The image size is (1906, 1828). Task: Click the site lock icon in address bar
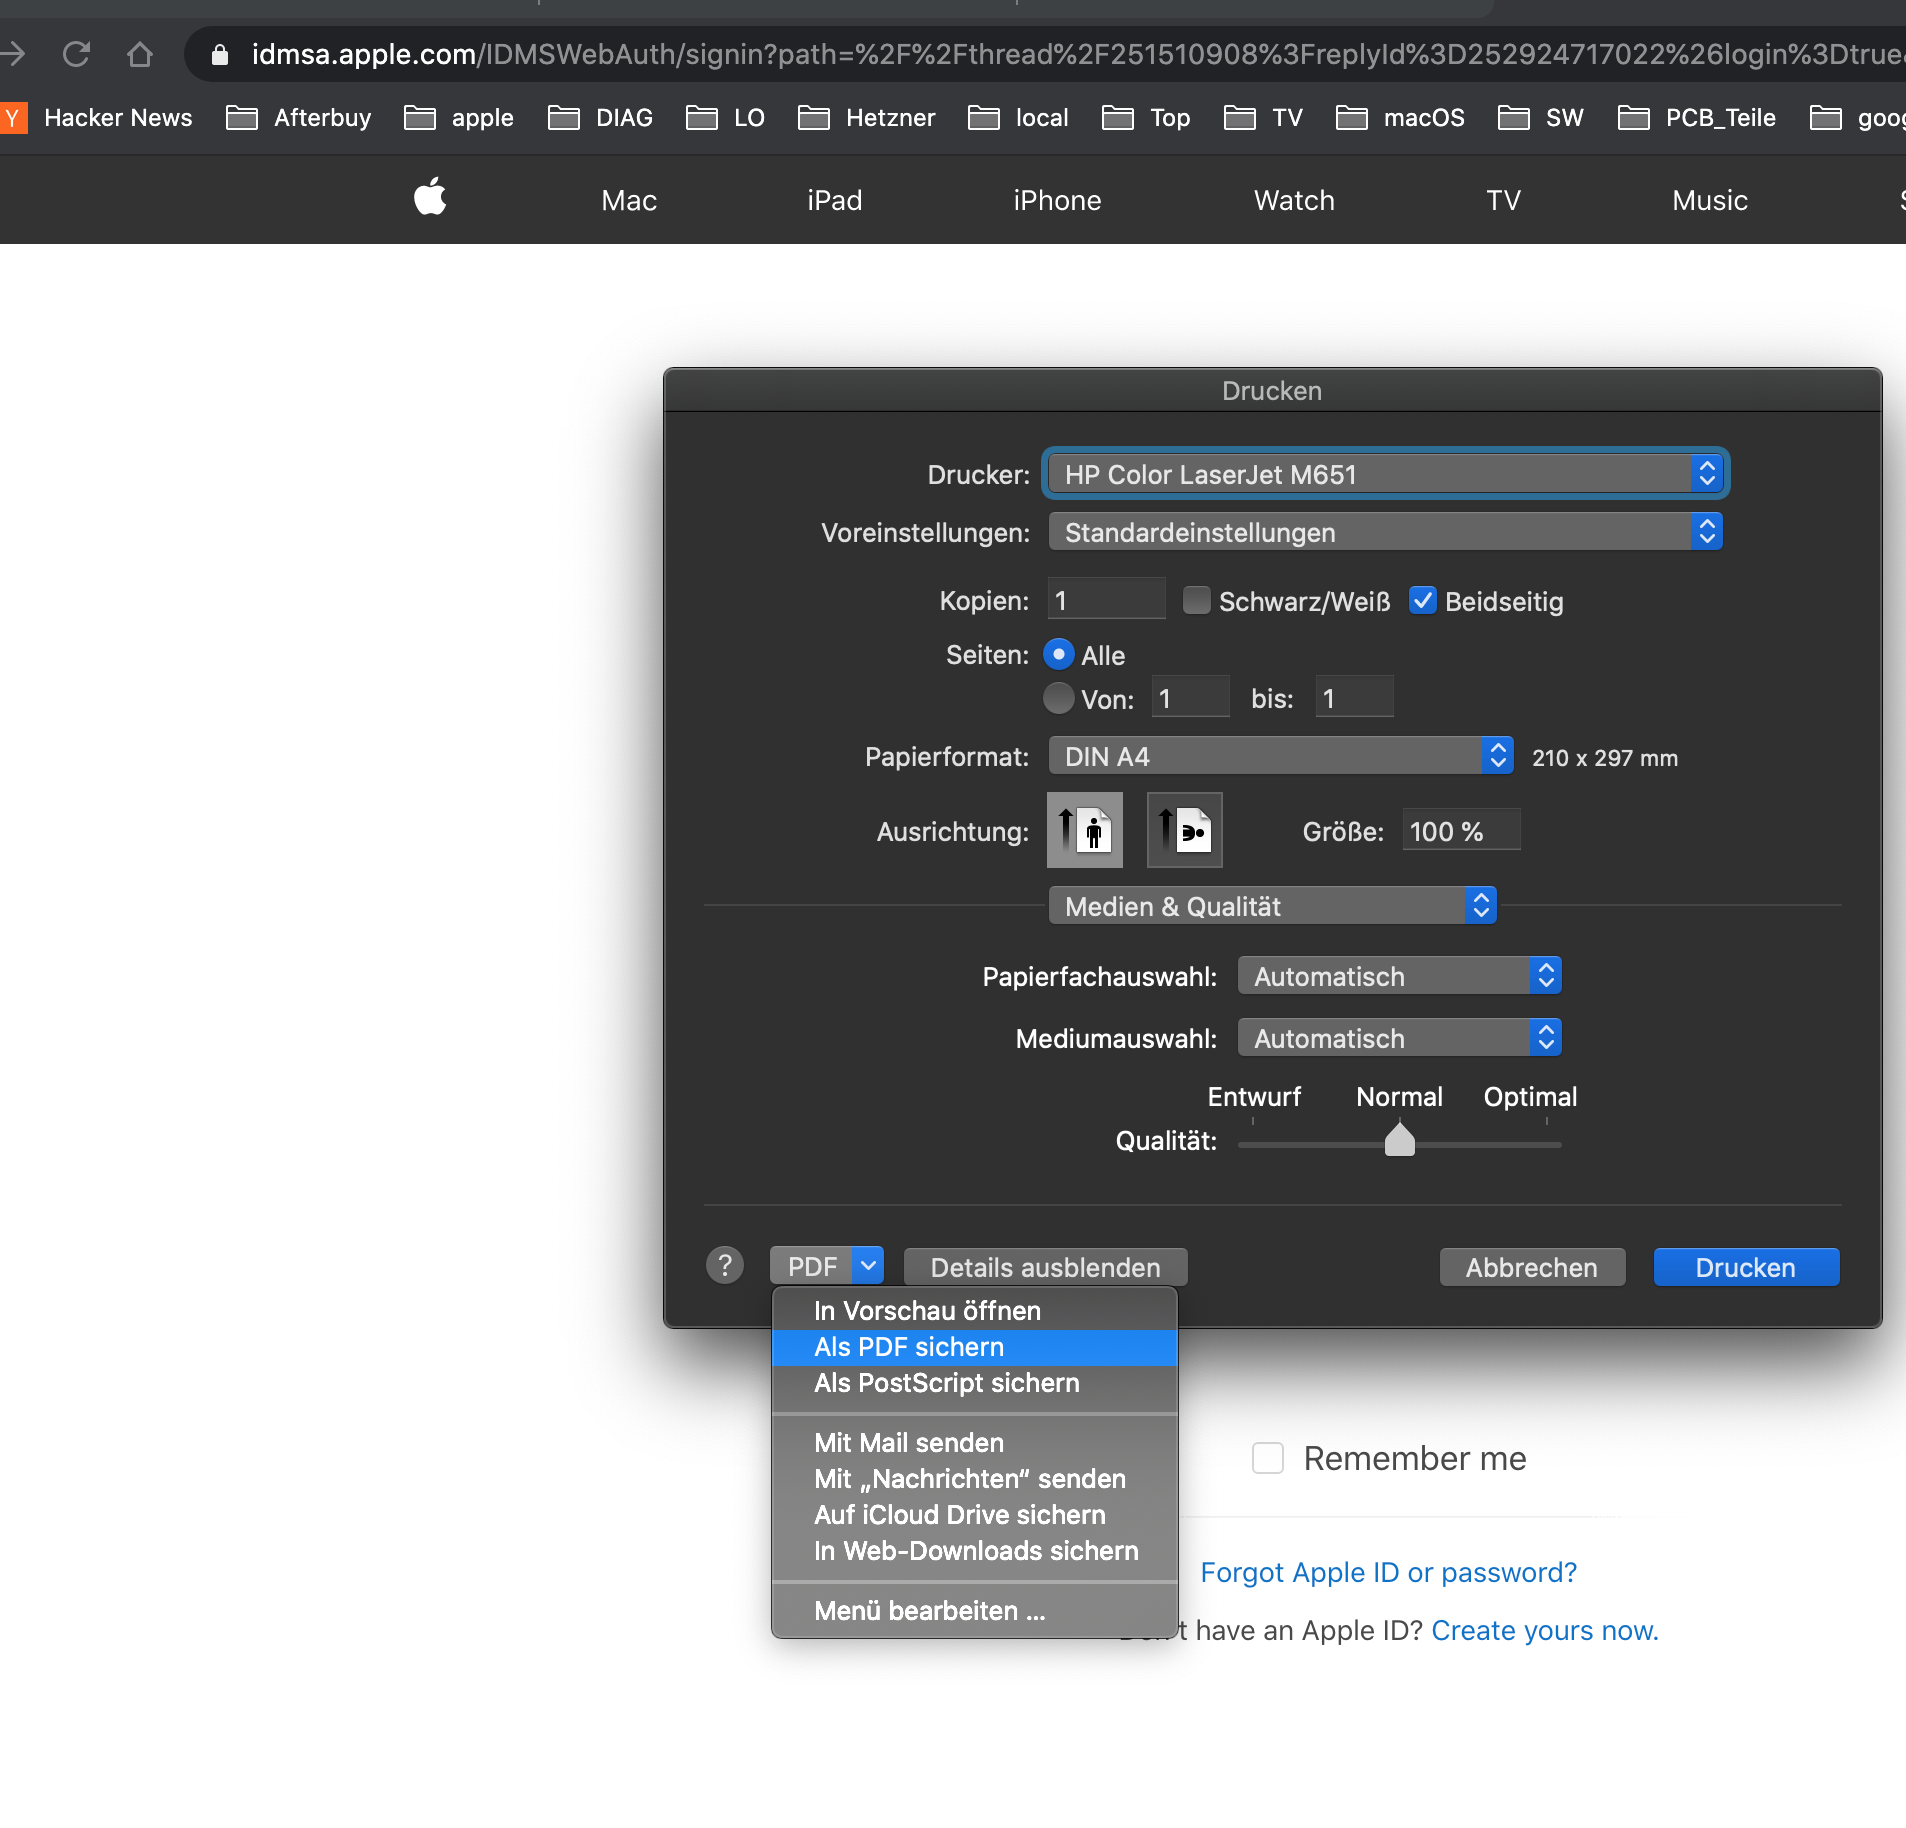pyautogui.click(x=221, y=54)
